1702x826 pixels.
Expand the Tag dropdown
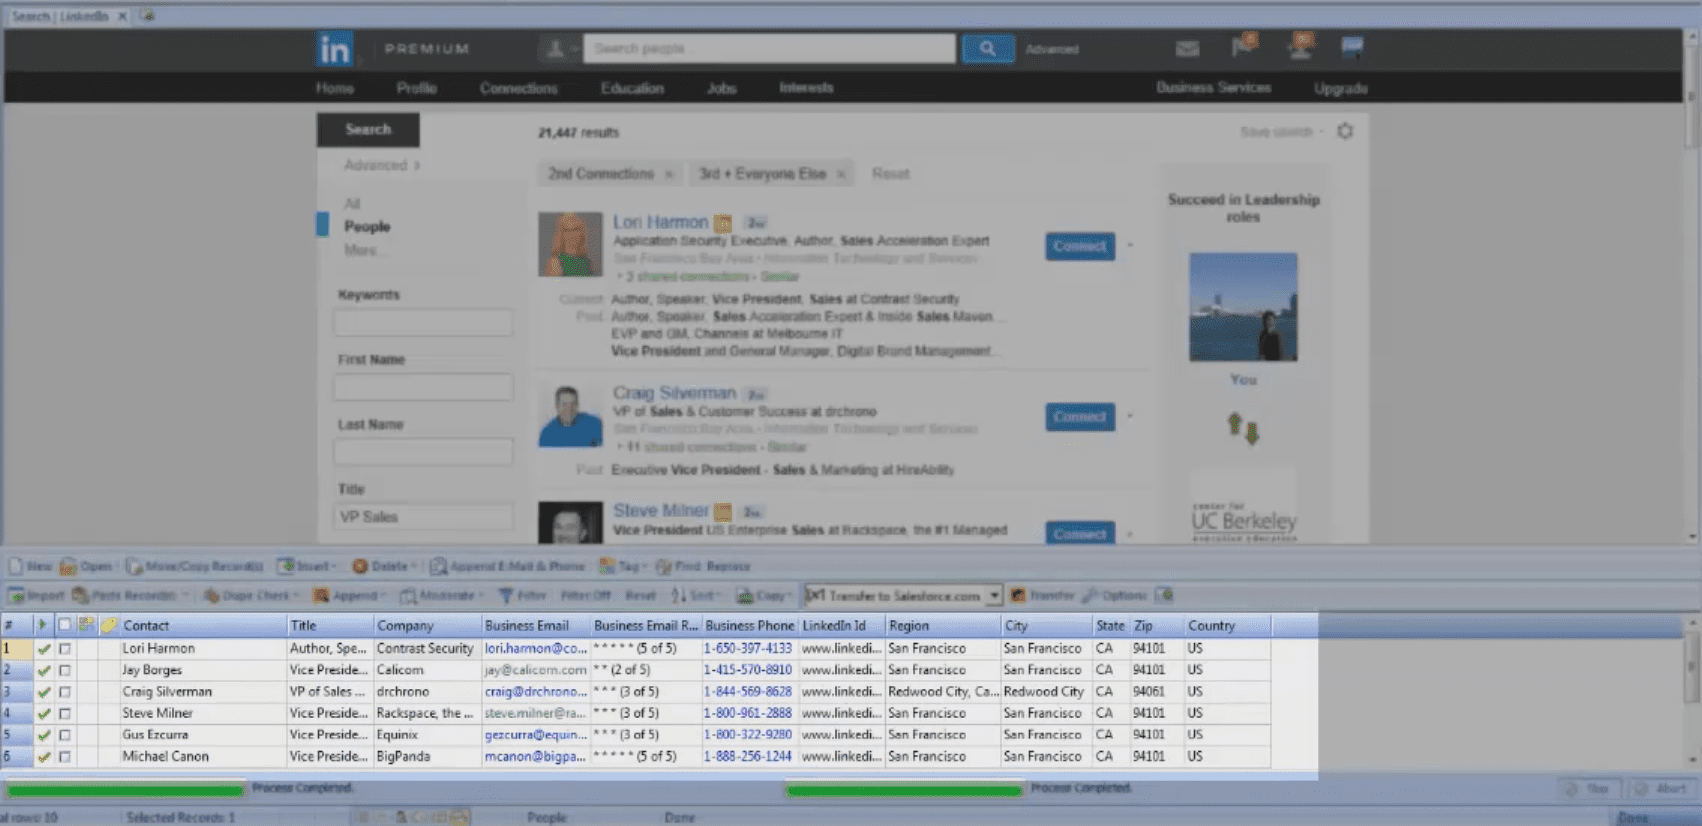(645, 566)
